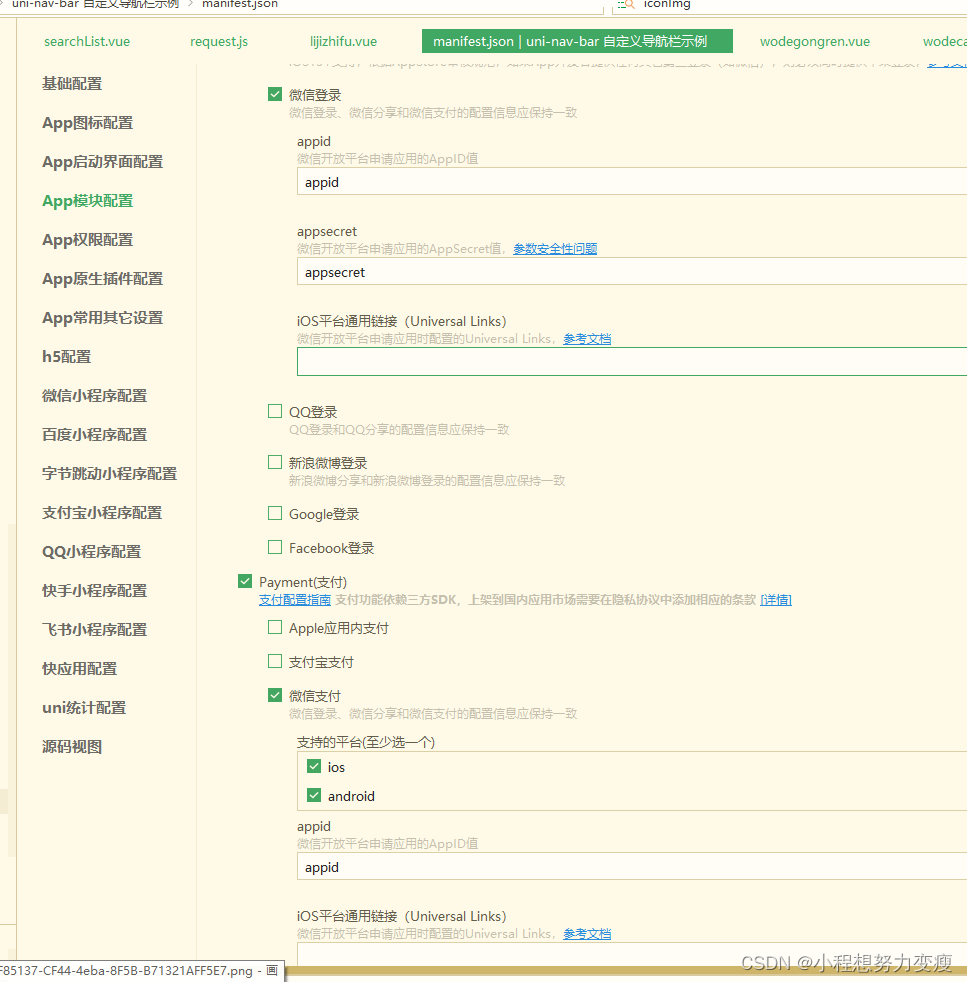Open App原生插件配置 section

point(103,279)
